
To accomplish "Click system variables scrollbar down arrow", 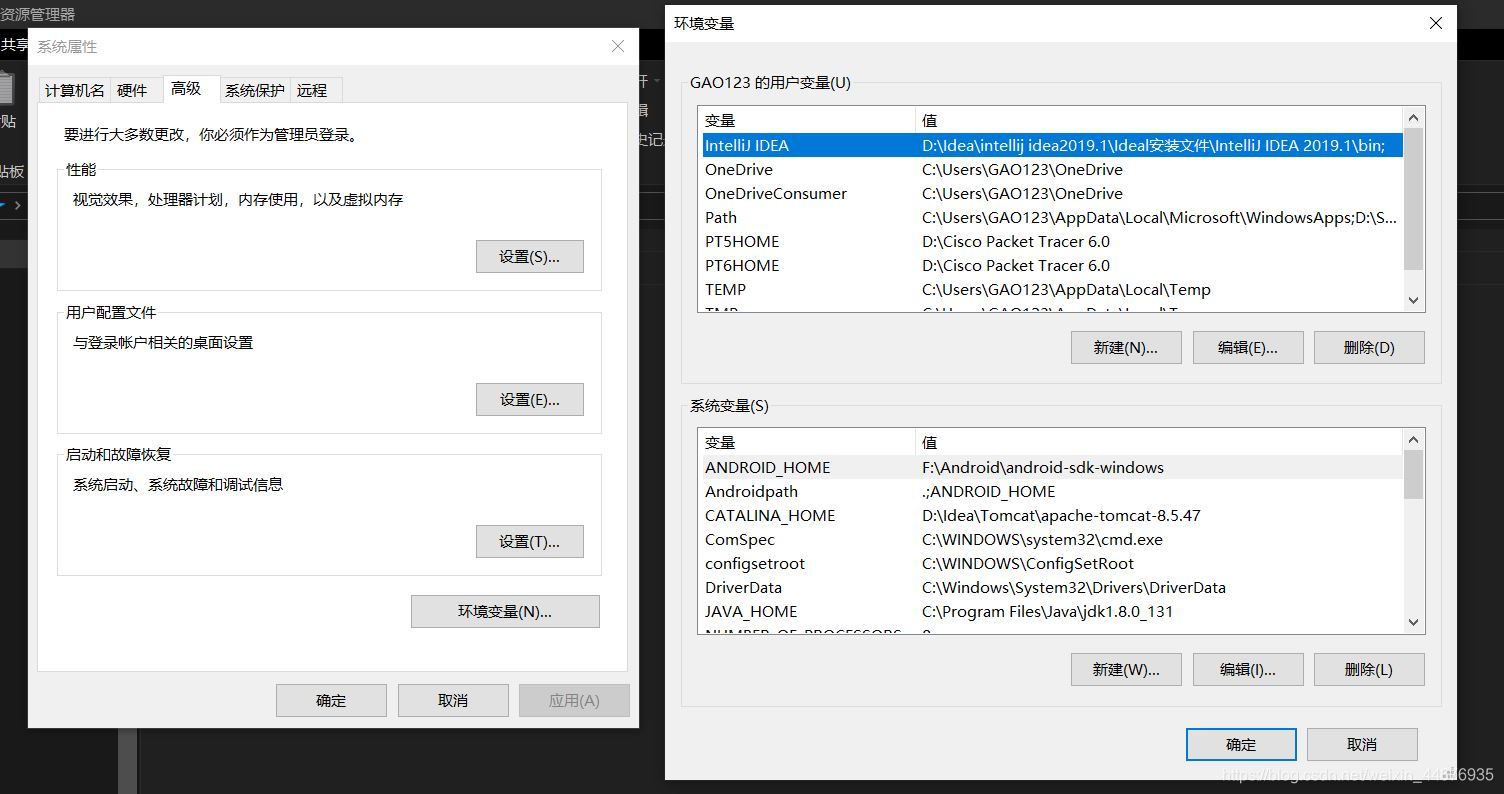I will 1413,622.
